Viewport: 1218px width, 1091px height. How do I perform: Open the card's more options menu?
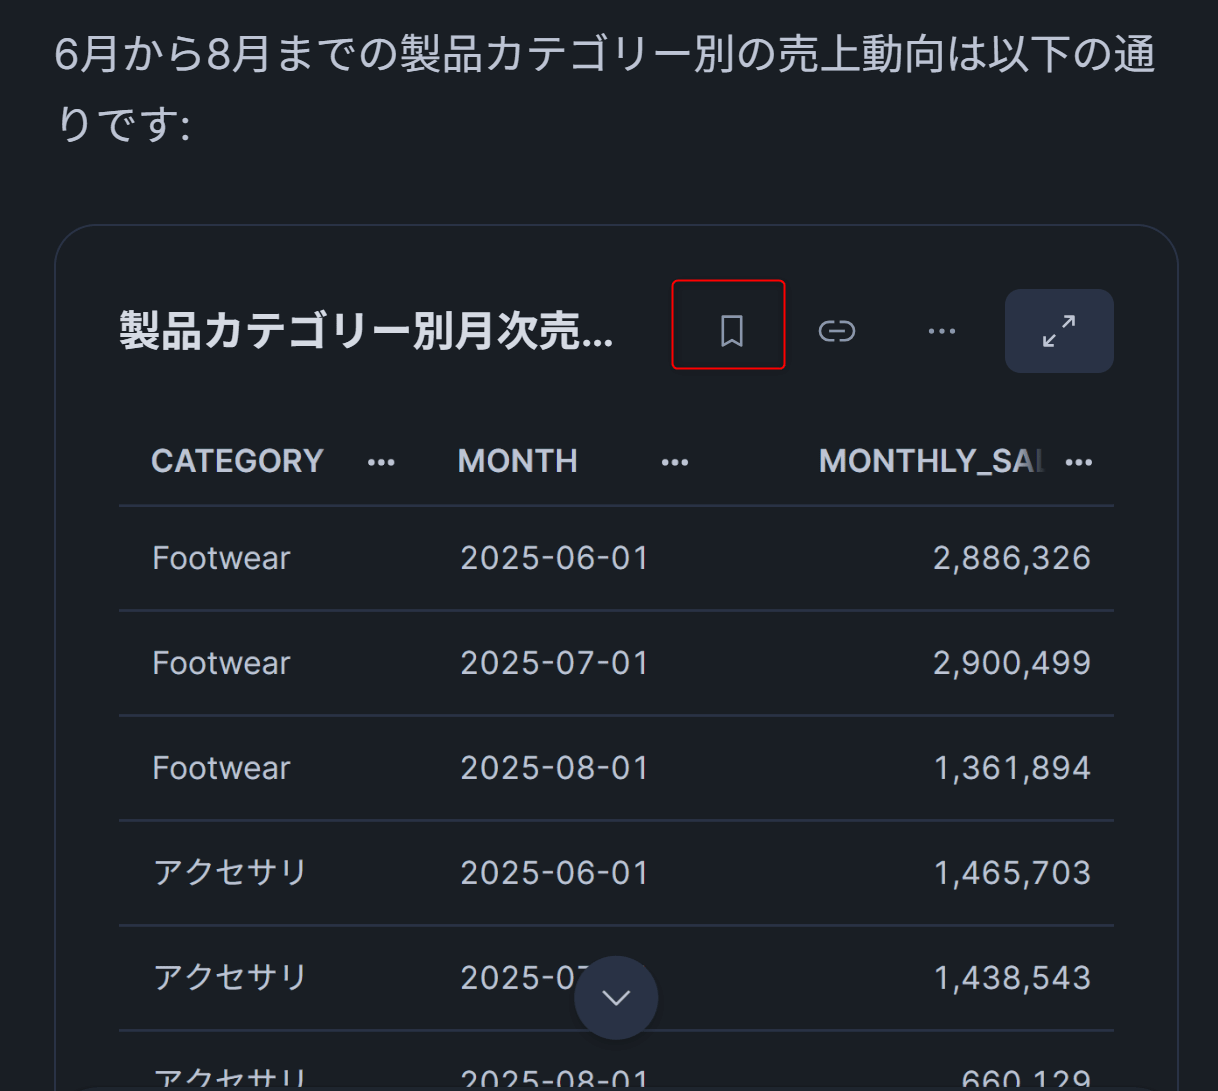point(941,331)
